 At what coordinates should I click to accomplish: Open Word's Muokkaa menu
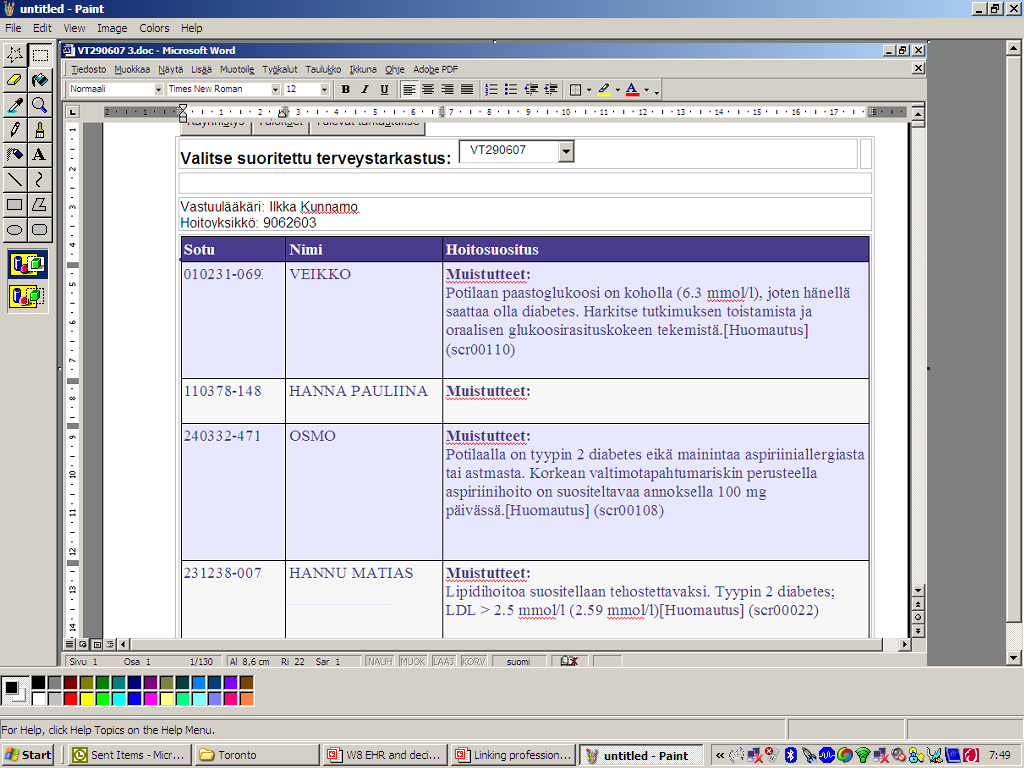132,69
